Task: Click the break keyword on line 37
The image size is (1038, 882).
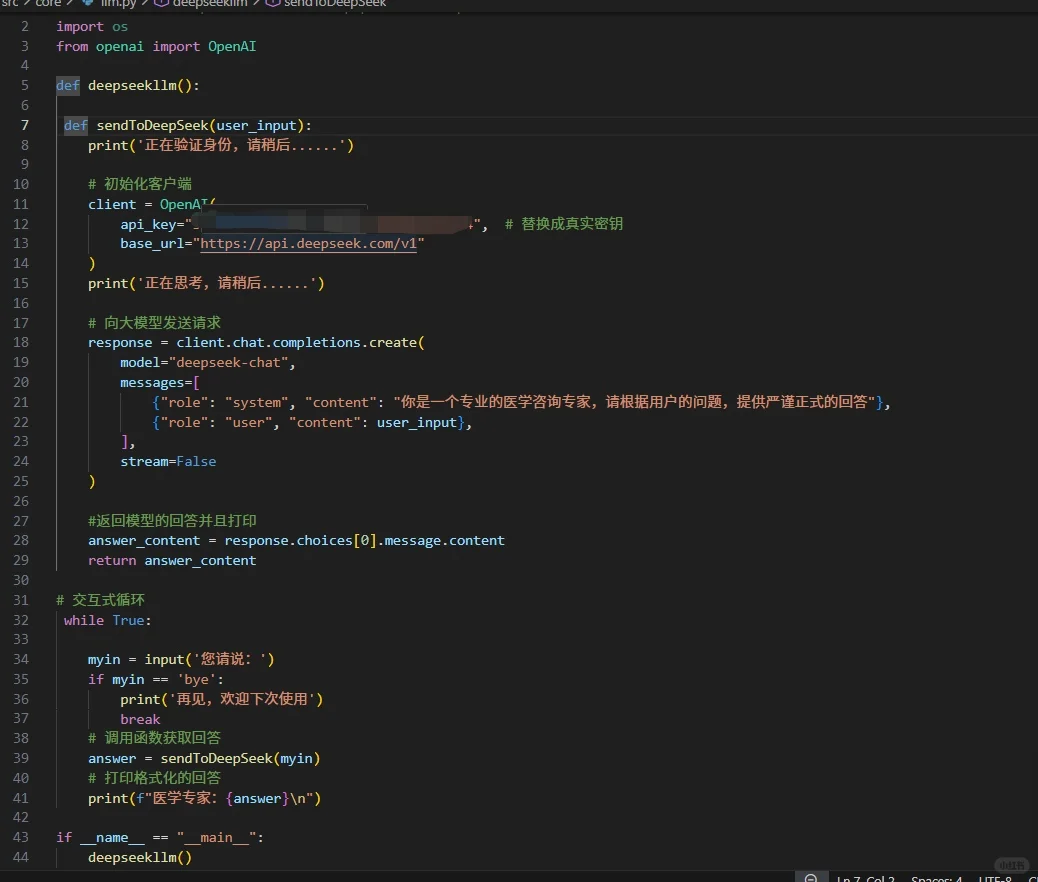Action: (x=140, y=719)
